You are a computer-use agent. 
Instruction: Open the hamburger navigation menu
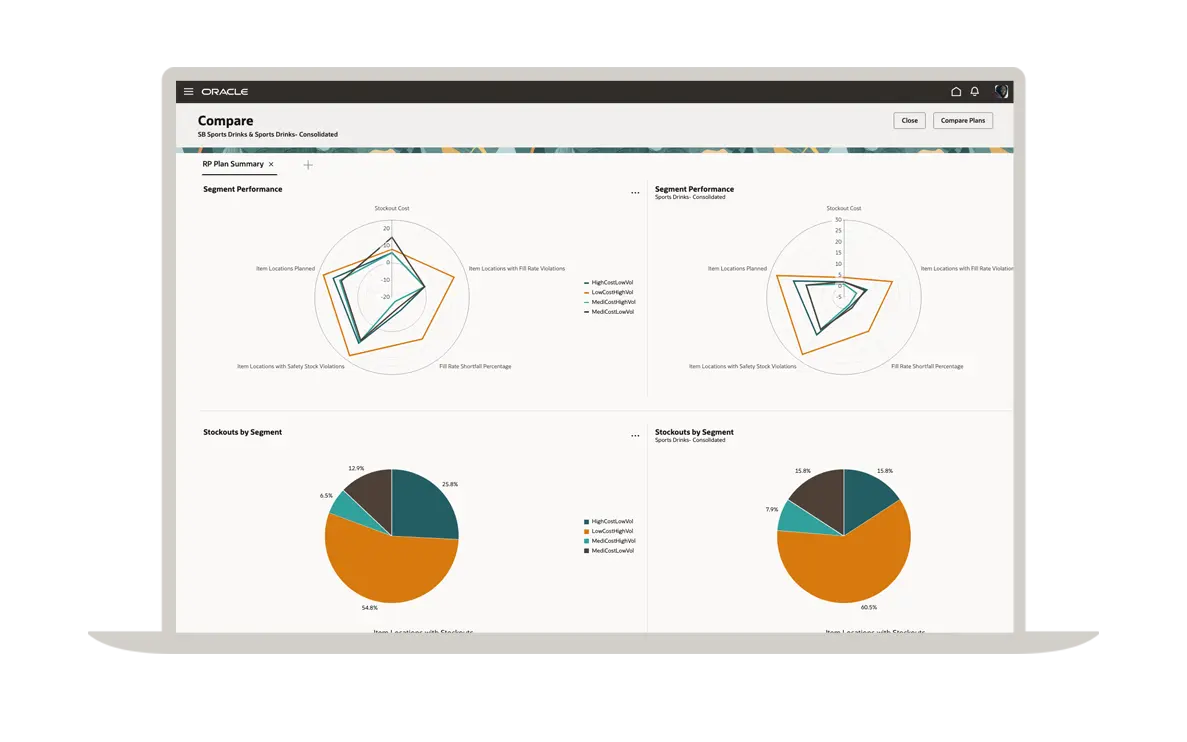[188, 92]
